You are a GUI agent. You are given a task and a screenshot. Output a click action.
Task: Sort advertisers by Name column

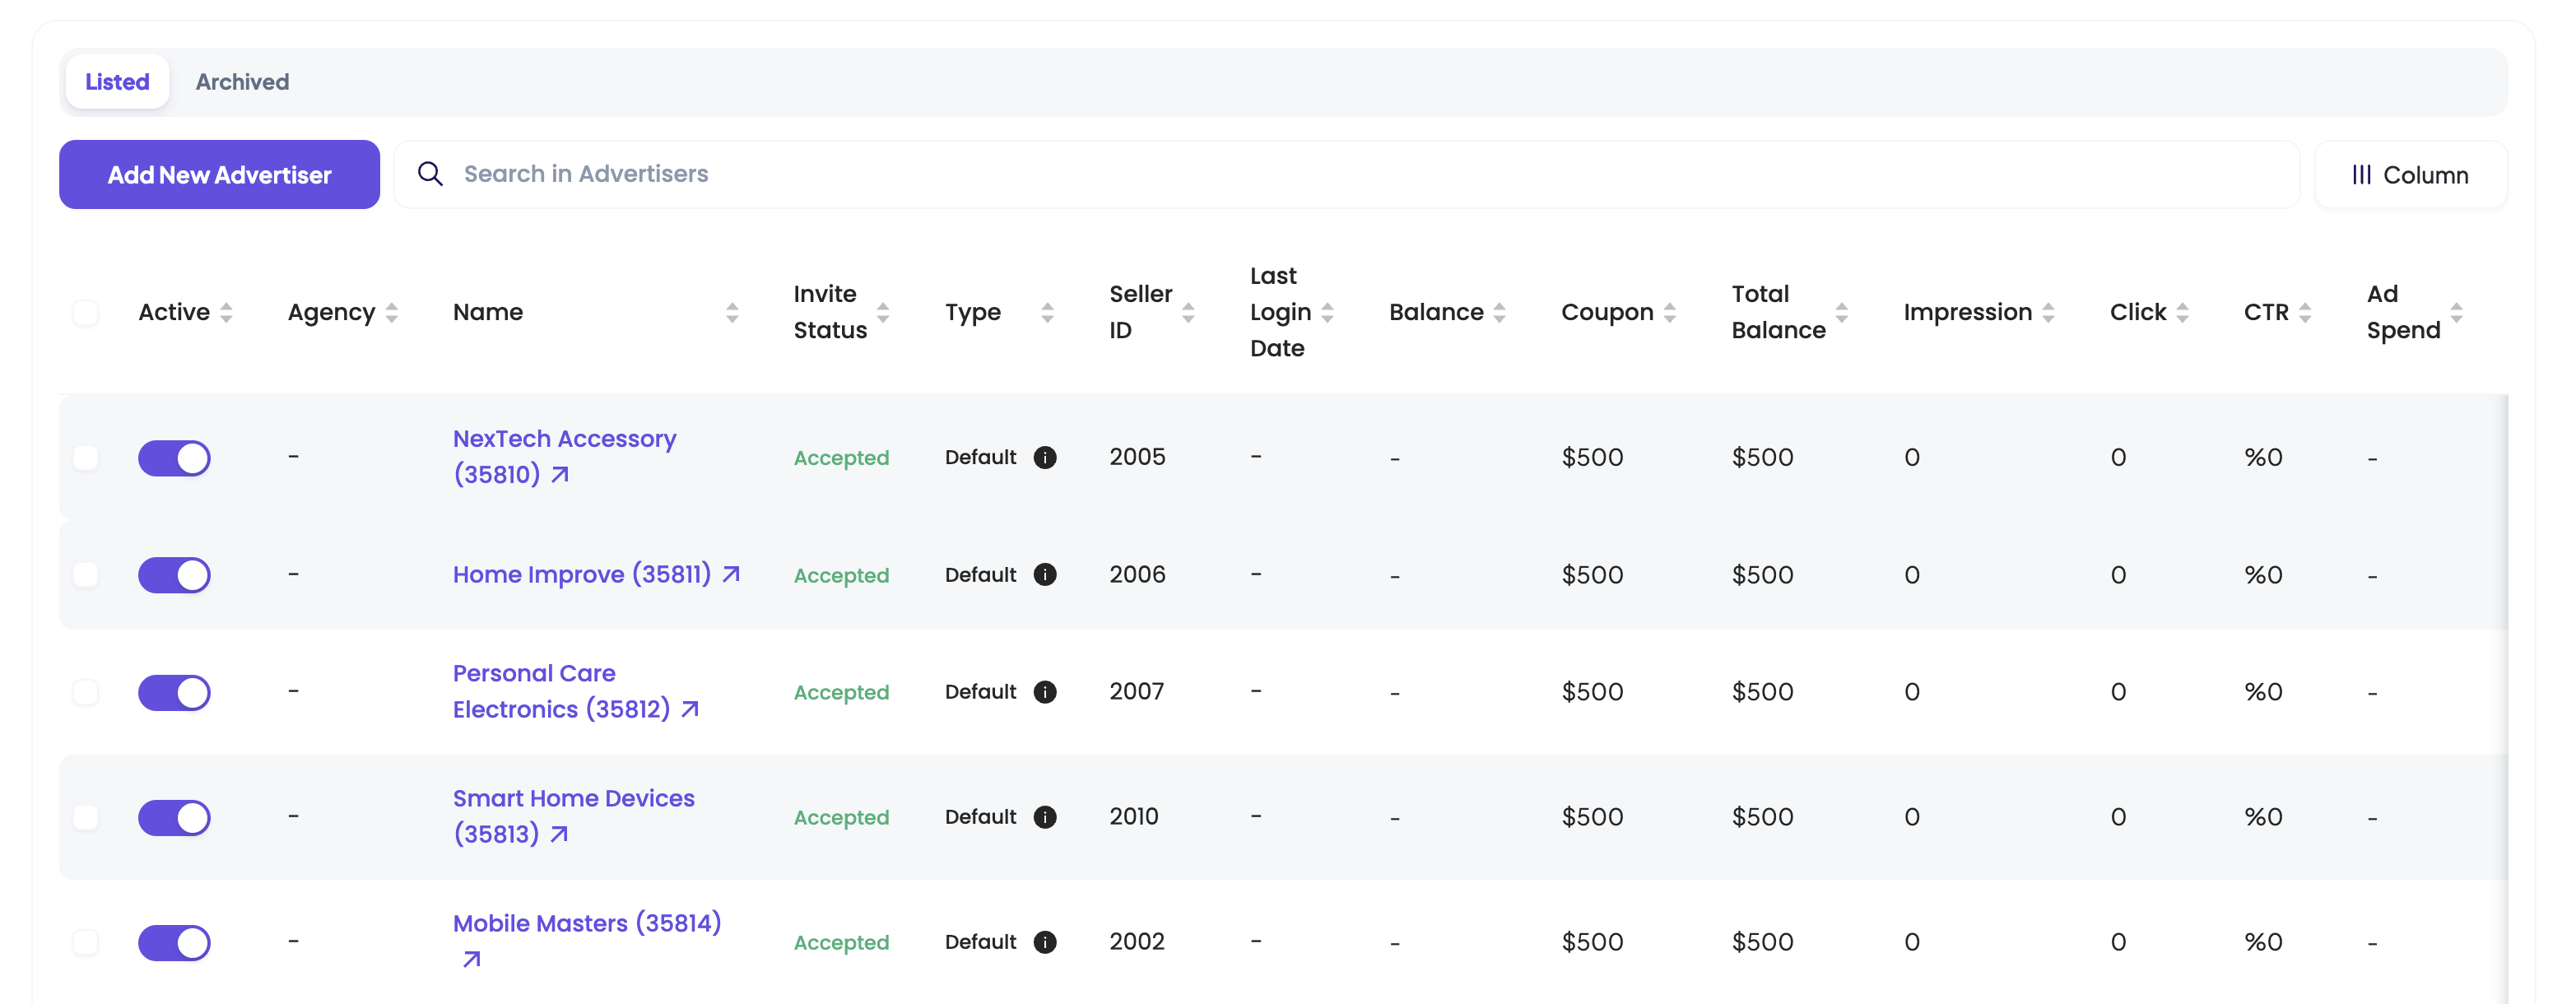(731, 312)
